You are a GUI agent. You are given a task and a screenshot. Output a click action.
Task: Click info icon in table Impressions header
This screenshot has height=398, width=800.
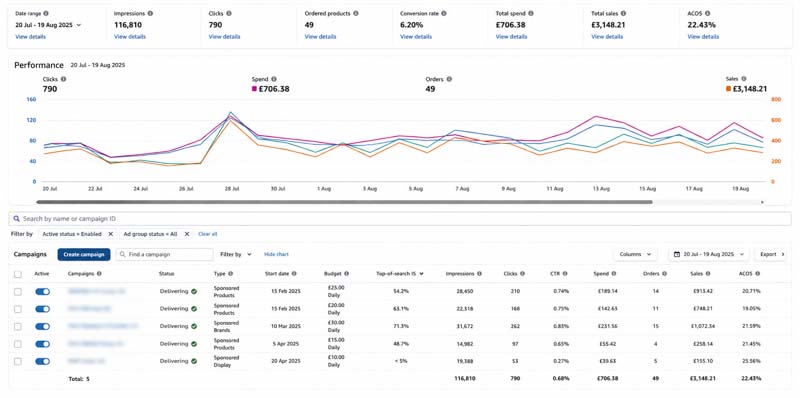click(479, 273)
